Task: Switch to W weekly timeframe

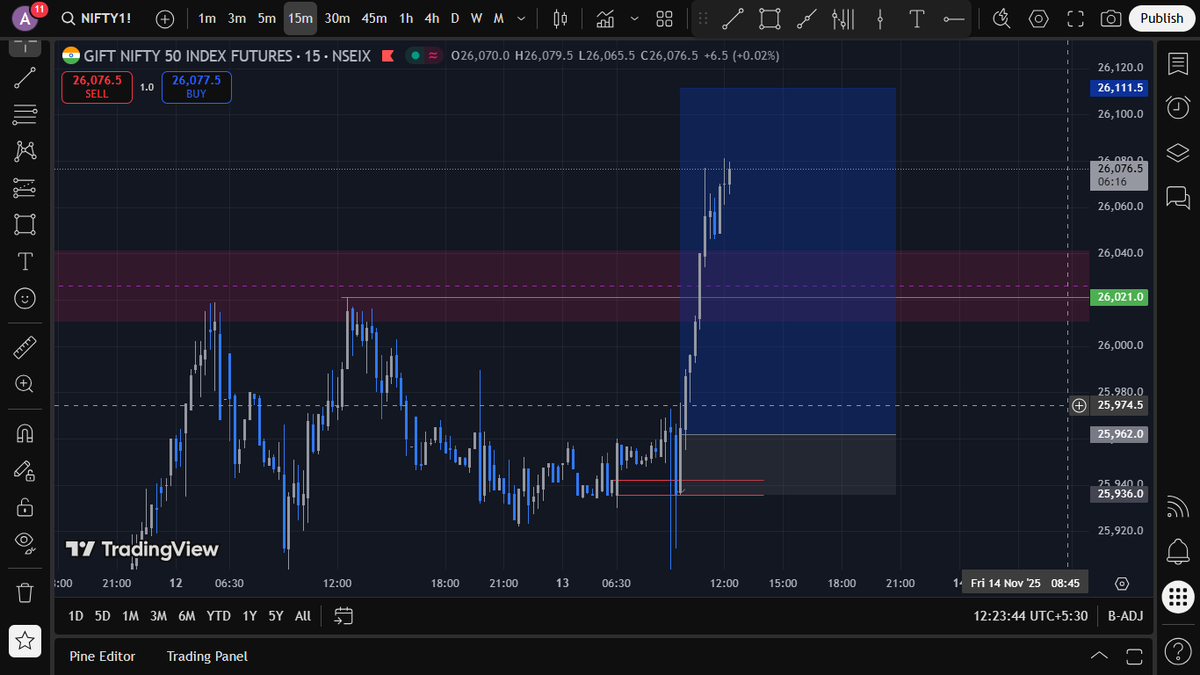Action: tap(476, 18)
